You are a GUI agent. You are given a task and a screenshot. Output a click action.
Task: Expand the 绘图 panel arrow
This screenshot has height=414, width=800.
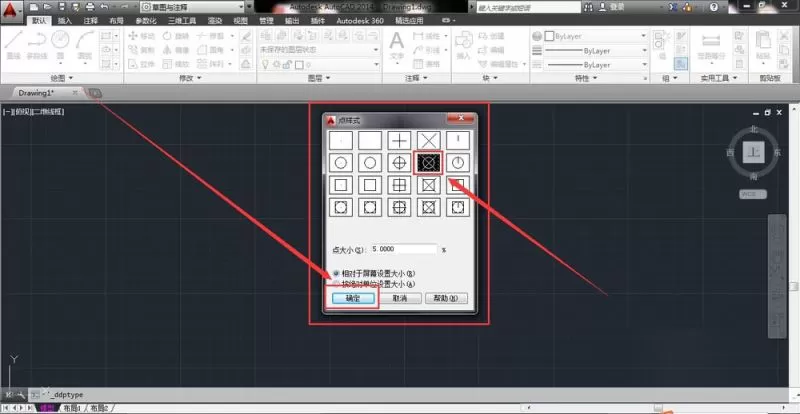pyautogui.click(x=70, y=78)
